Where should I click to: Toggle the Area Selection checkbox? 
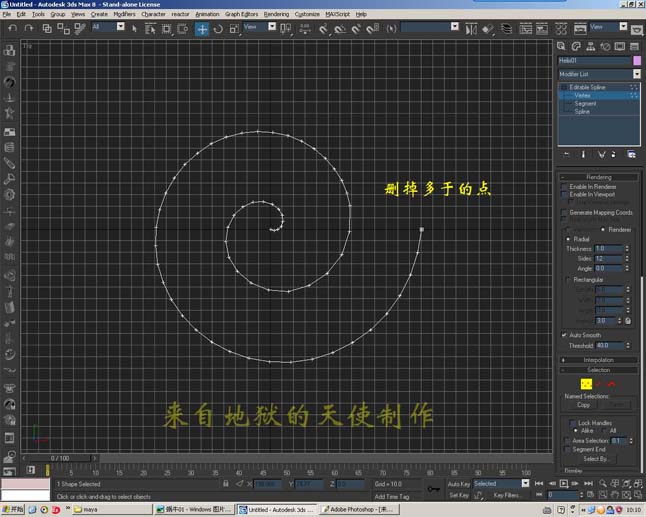click(x=567, y=441)
